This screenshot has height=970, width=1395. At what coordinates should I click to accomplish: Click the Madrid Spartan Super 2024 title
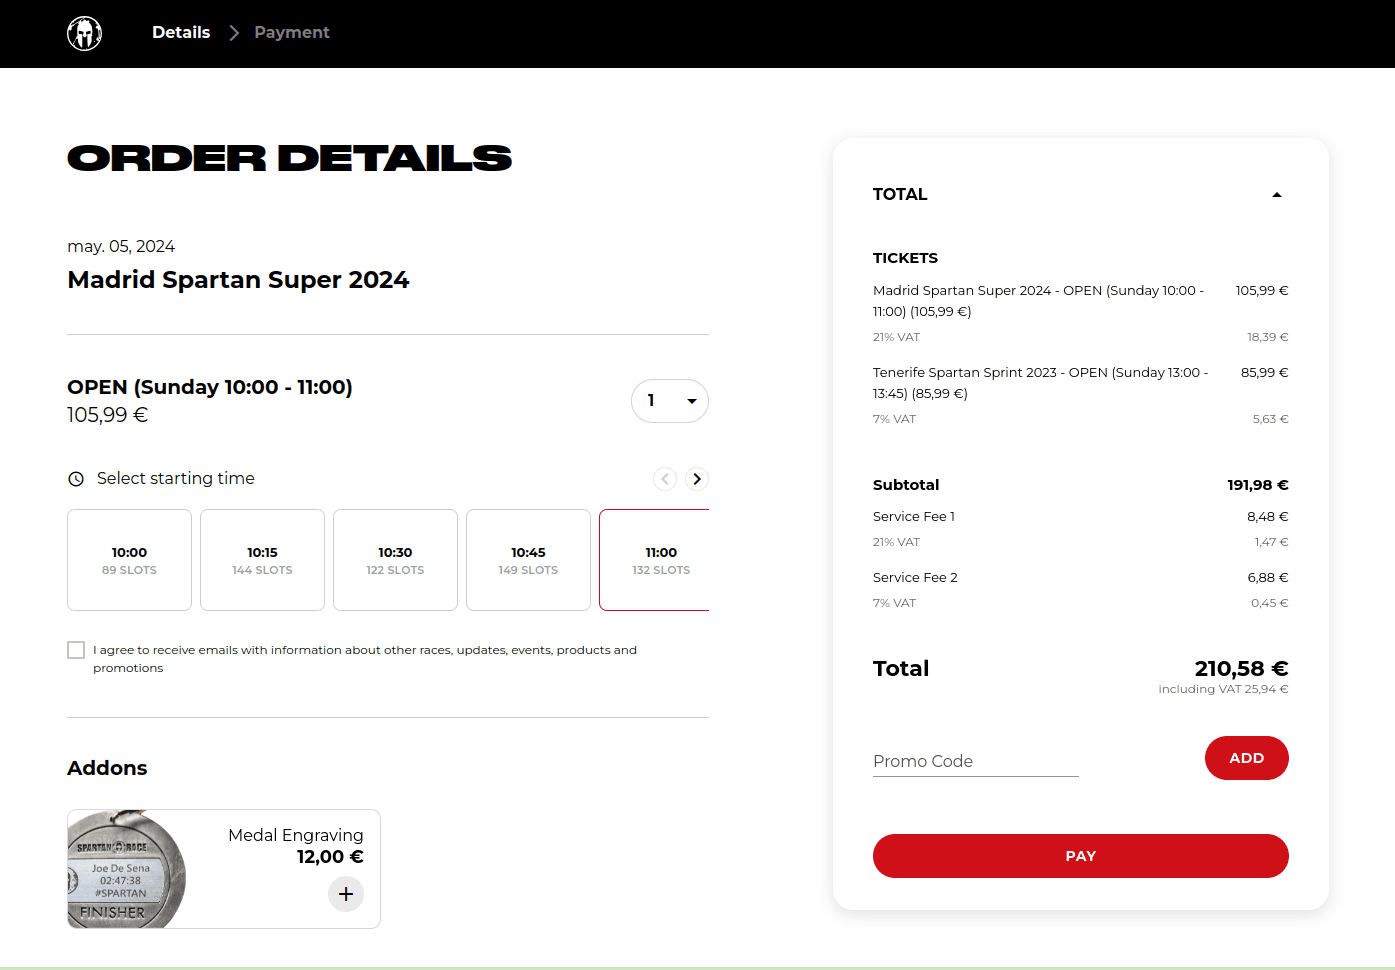tap(238, 280)
